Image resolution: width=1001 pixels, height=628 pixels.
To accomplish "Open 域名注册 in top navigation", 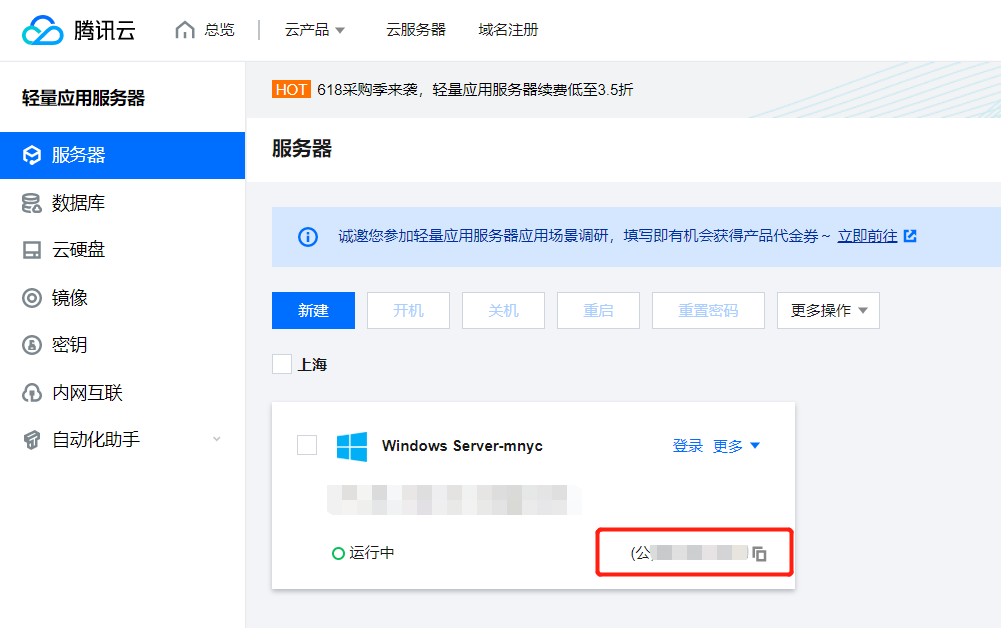I will pos(508,30).
